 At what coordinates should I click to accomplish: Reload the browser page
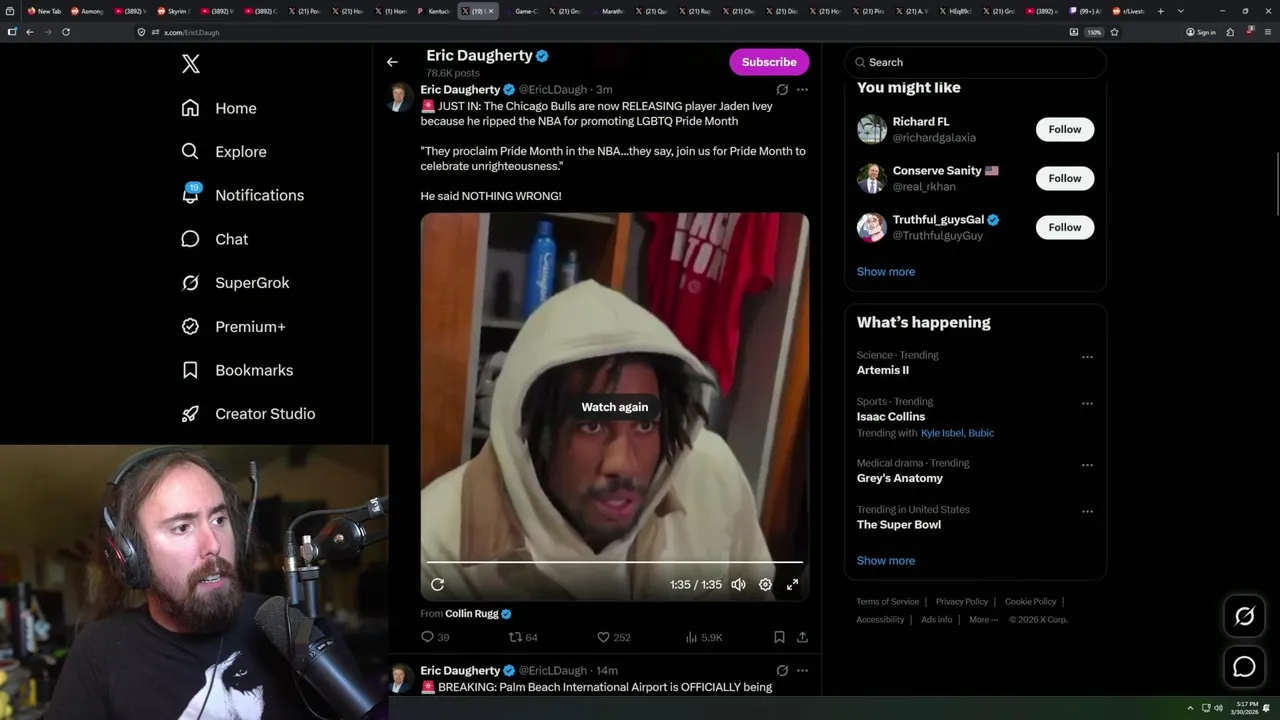pos(66,32)
